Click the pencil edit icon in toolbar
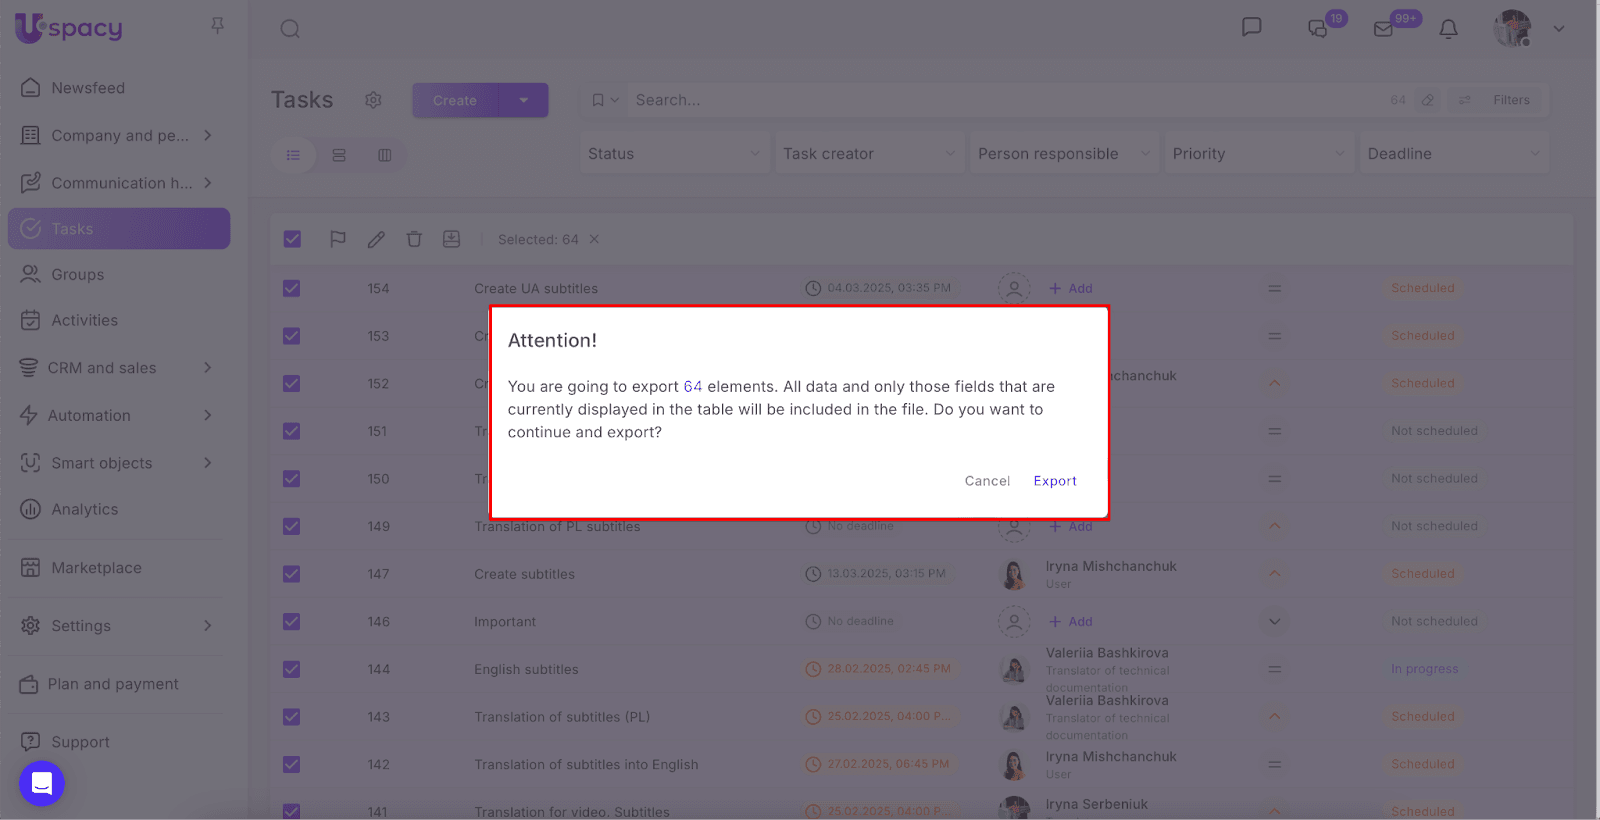This screenshot has width=1600, height=820. coord(376,239)
